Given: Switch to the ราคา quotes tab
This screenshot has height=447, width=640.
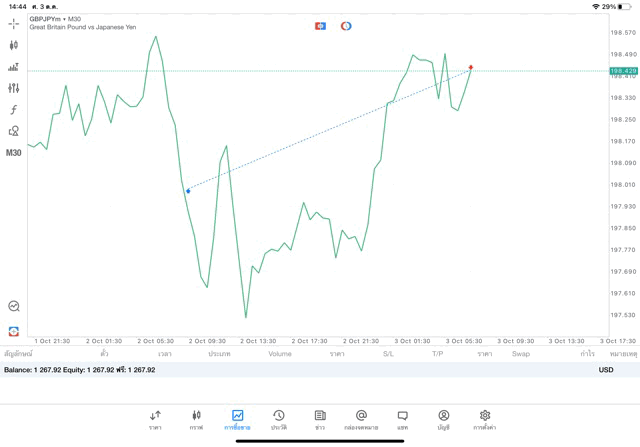Looking at the screenshot, I should (155, 419).
